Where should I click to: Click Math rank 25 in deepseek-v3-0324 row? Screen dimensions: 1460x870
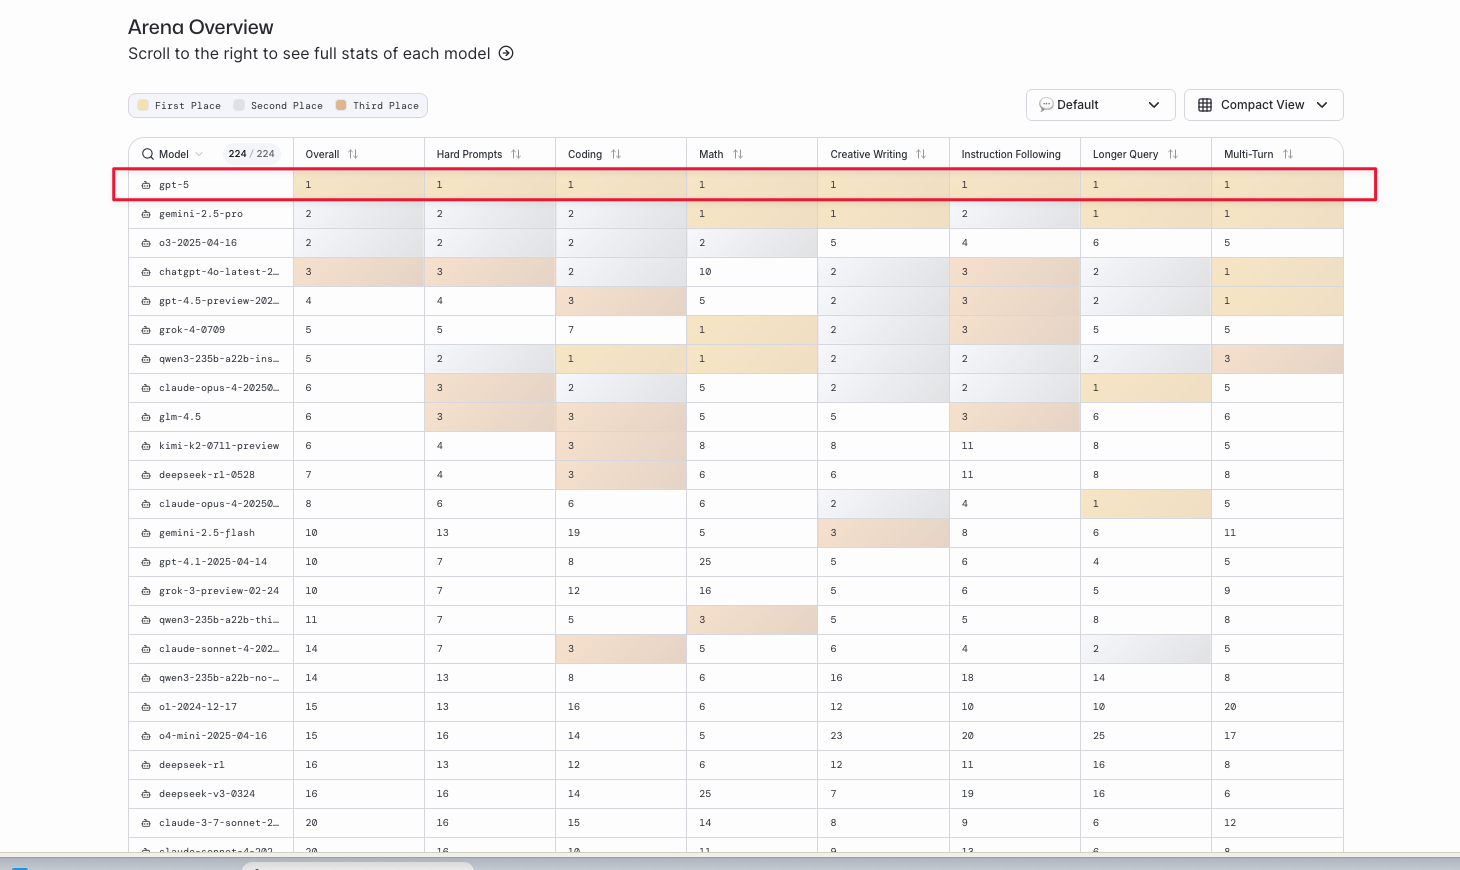point(705,794)
